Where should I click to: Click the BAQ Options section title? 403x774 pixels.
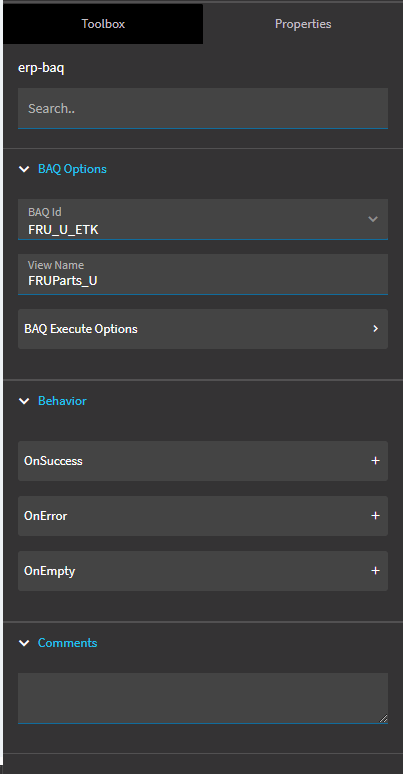72,169
